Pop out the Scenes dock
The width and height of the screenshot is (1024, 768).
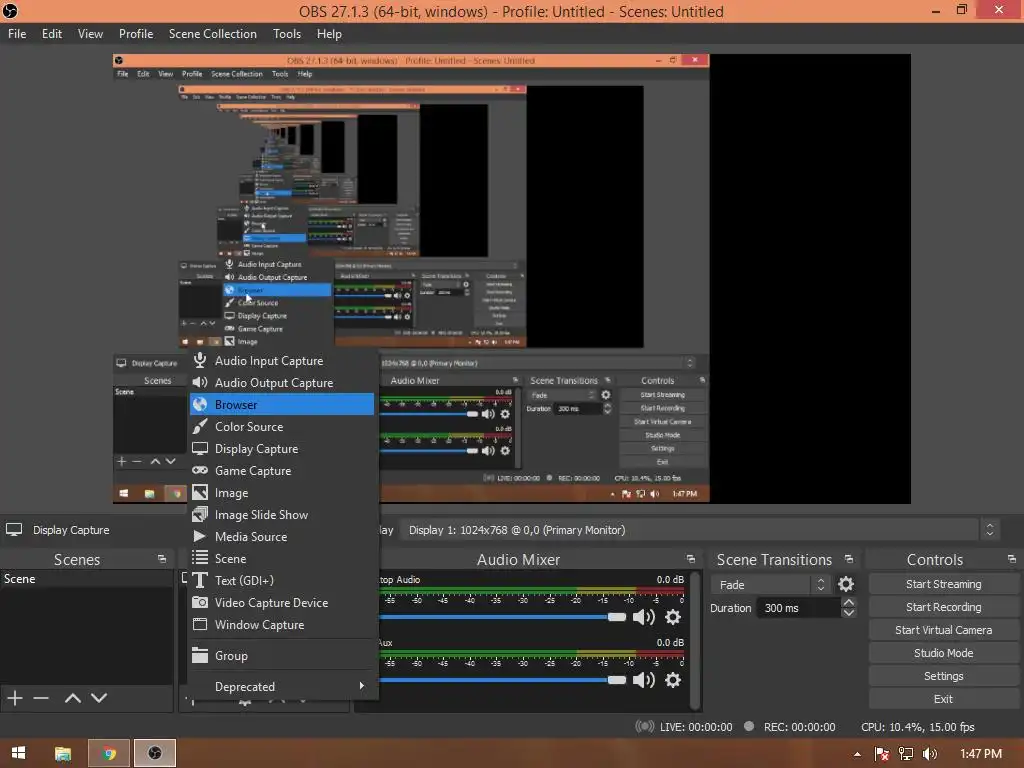tap(162, 559)
